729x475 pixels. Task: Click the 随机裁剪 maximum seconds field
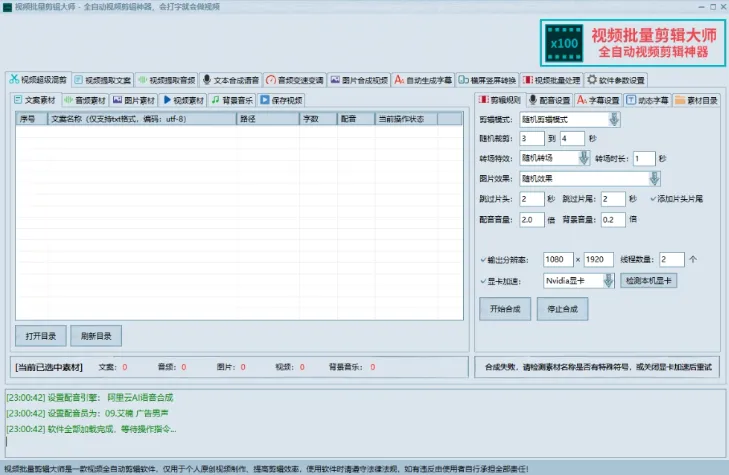[x=572, y=139]
